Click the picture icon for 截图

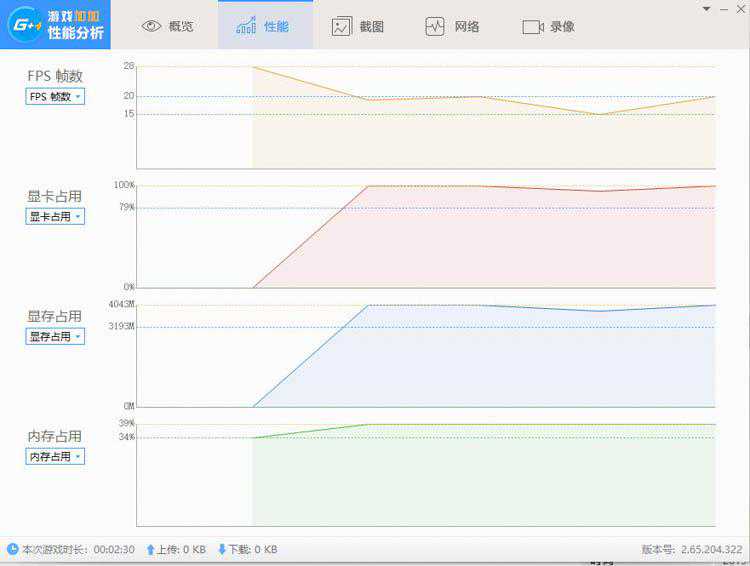(342, 26)
